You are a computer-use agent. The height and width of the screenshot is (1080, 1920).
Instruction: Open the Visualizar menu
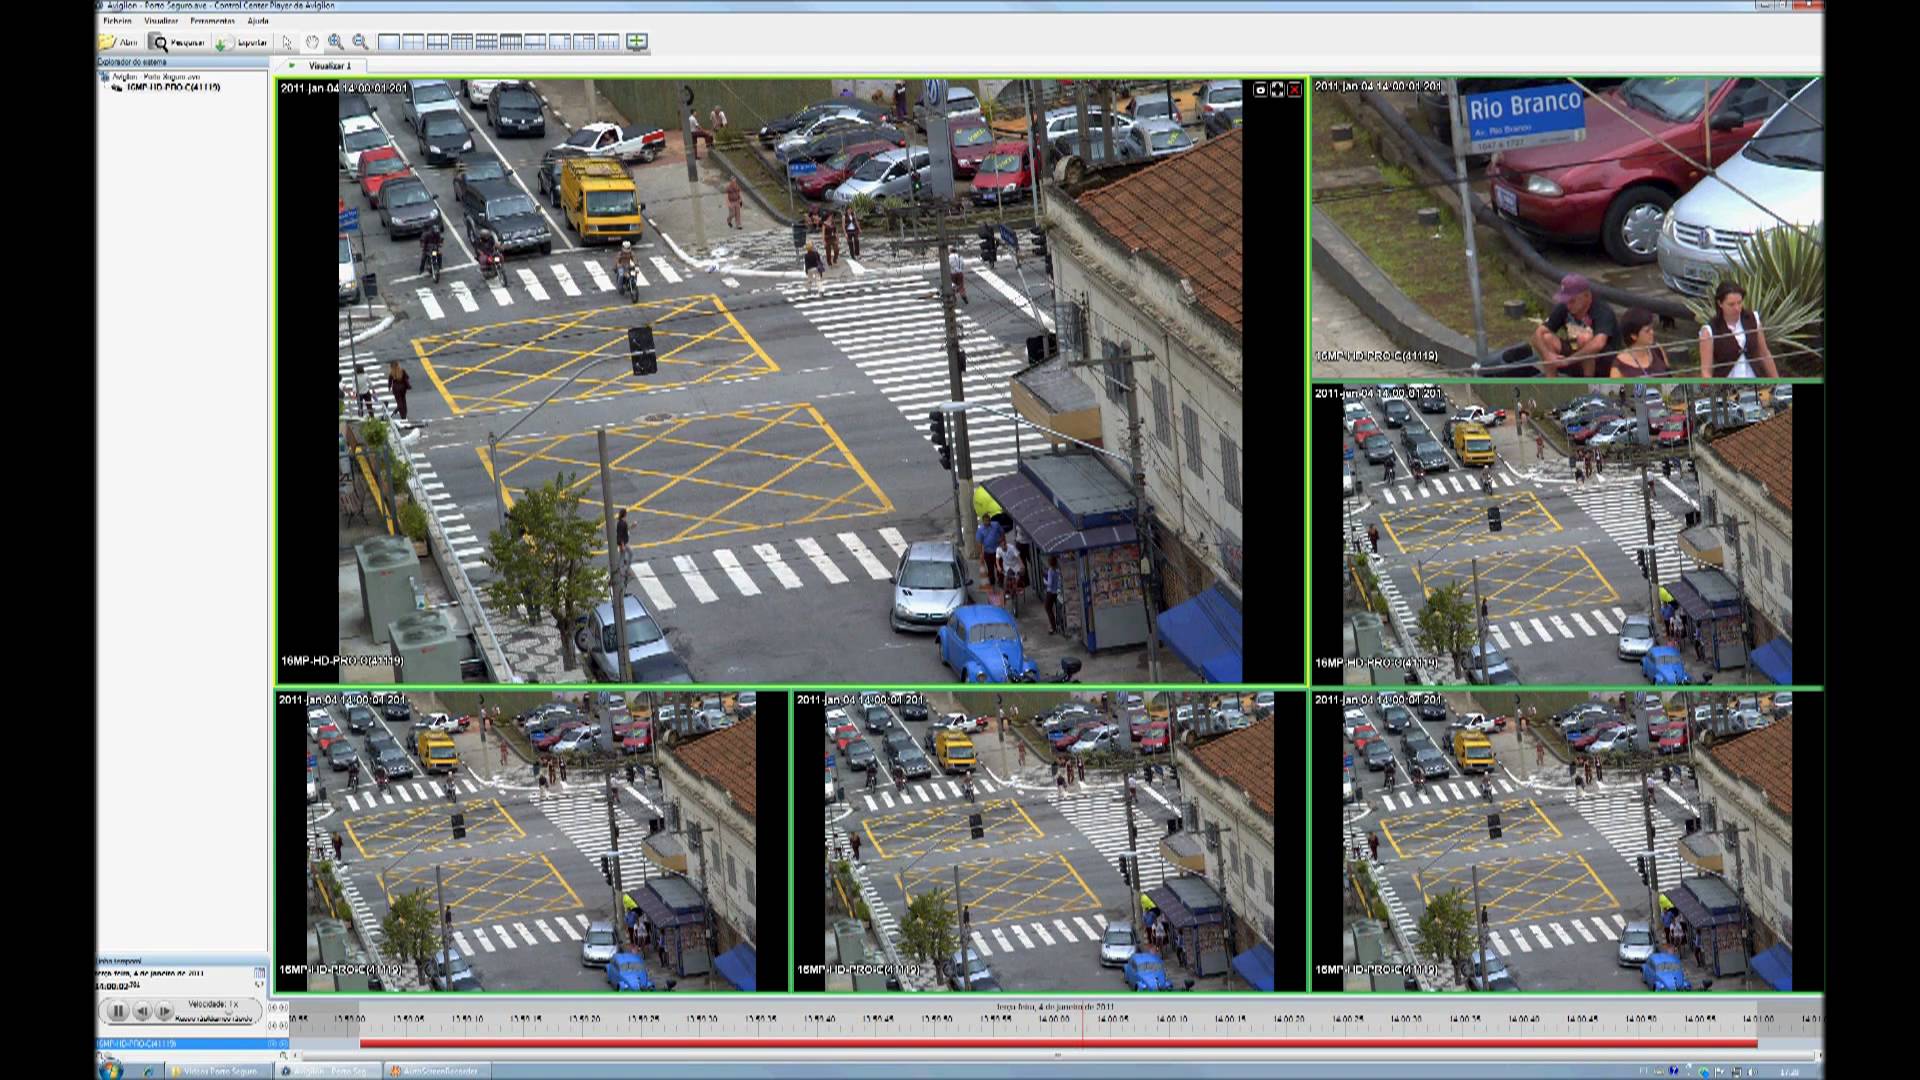pos(161,21)
